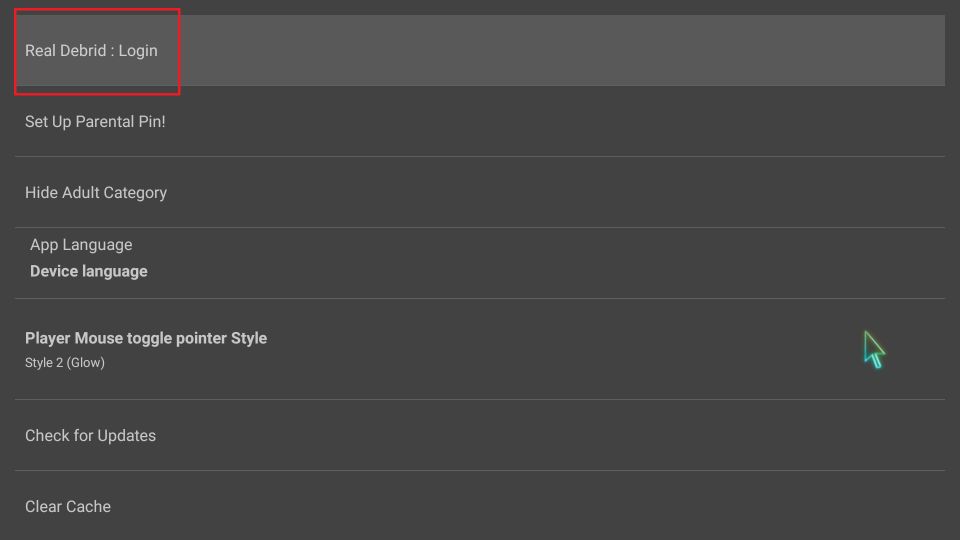Image resolution: width=960 pixels, height=540 pixels.
Task: Select the highlighted Real Debrid row
Action: (x=480, y=50)
